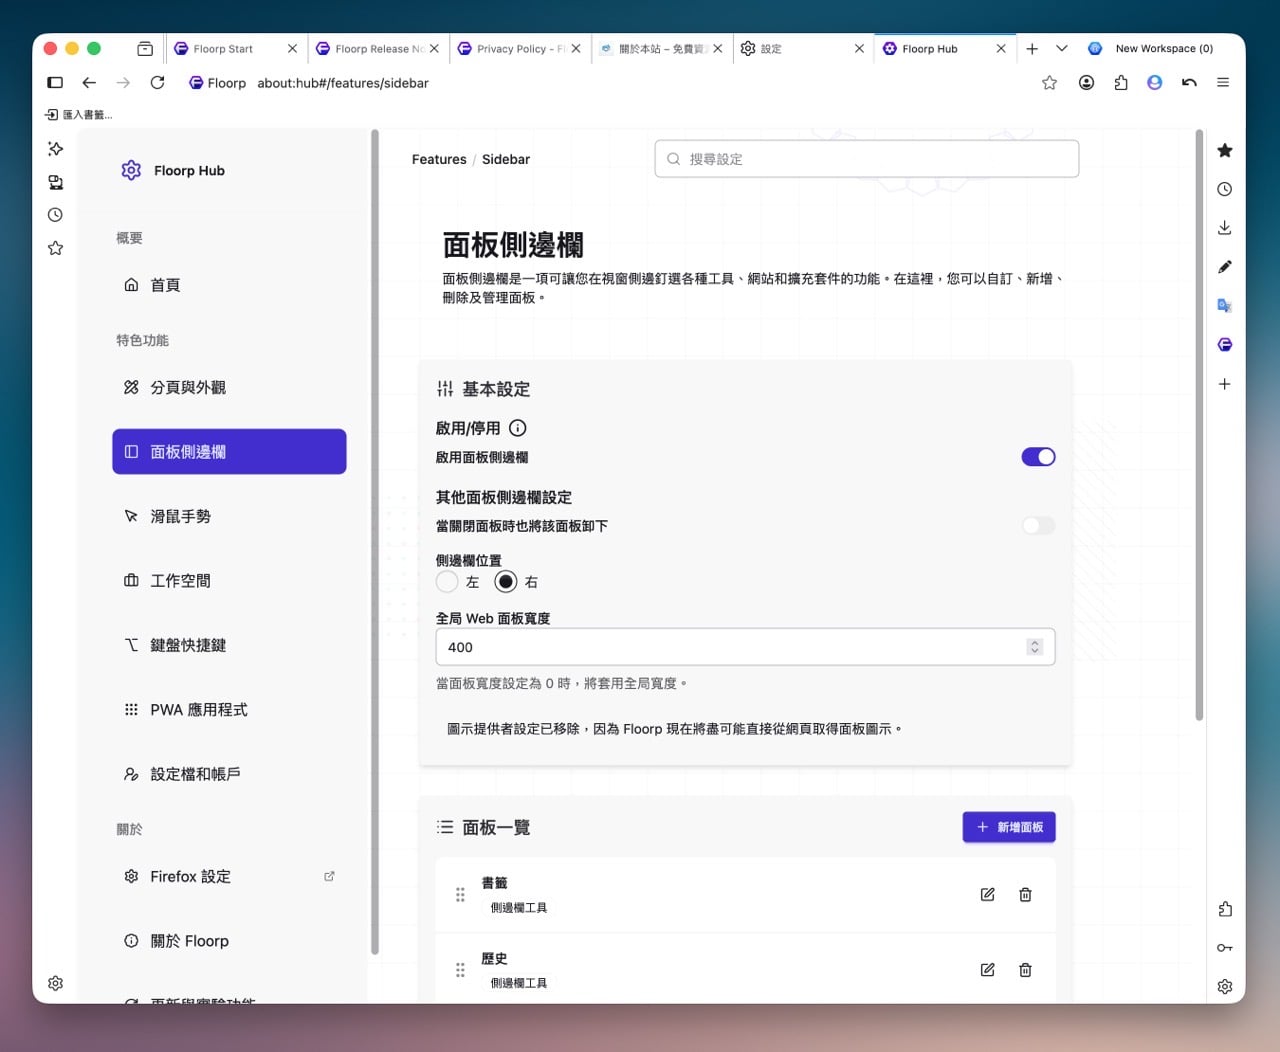Reload the current page
The image size is (1280, 1052).
click(157, 83)
